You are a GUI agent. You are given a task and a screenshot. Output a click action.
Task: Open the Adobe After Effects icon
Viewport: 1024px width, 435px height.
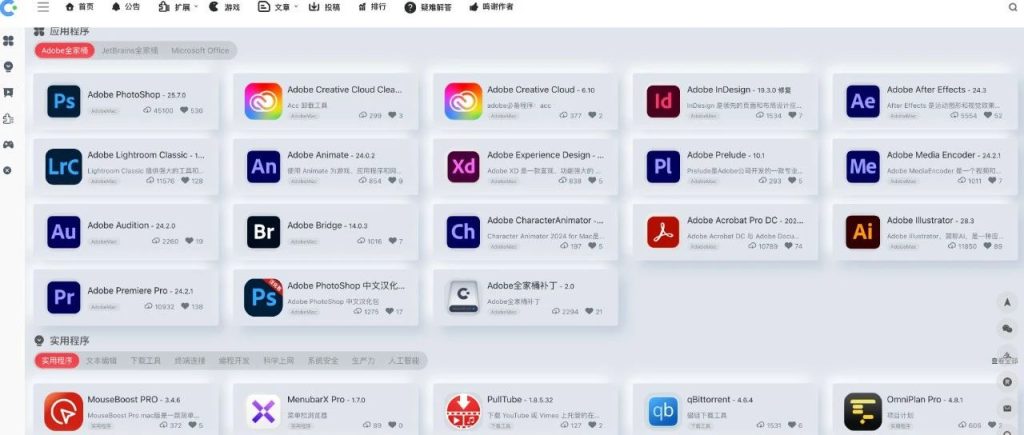(862, 101)
